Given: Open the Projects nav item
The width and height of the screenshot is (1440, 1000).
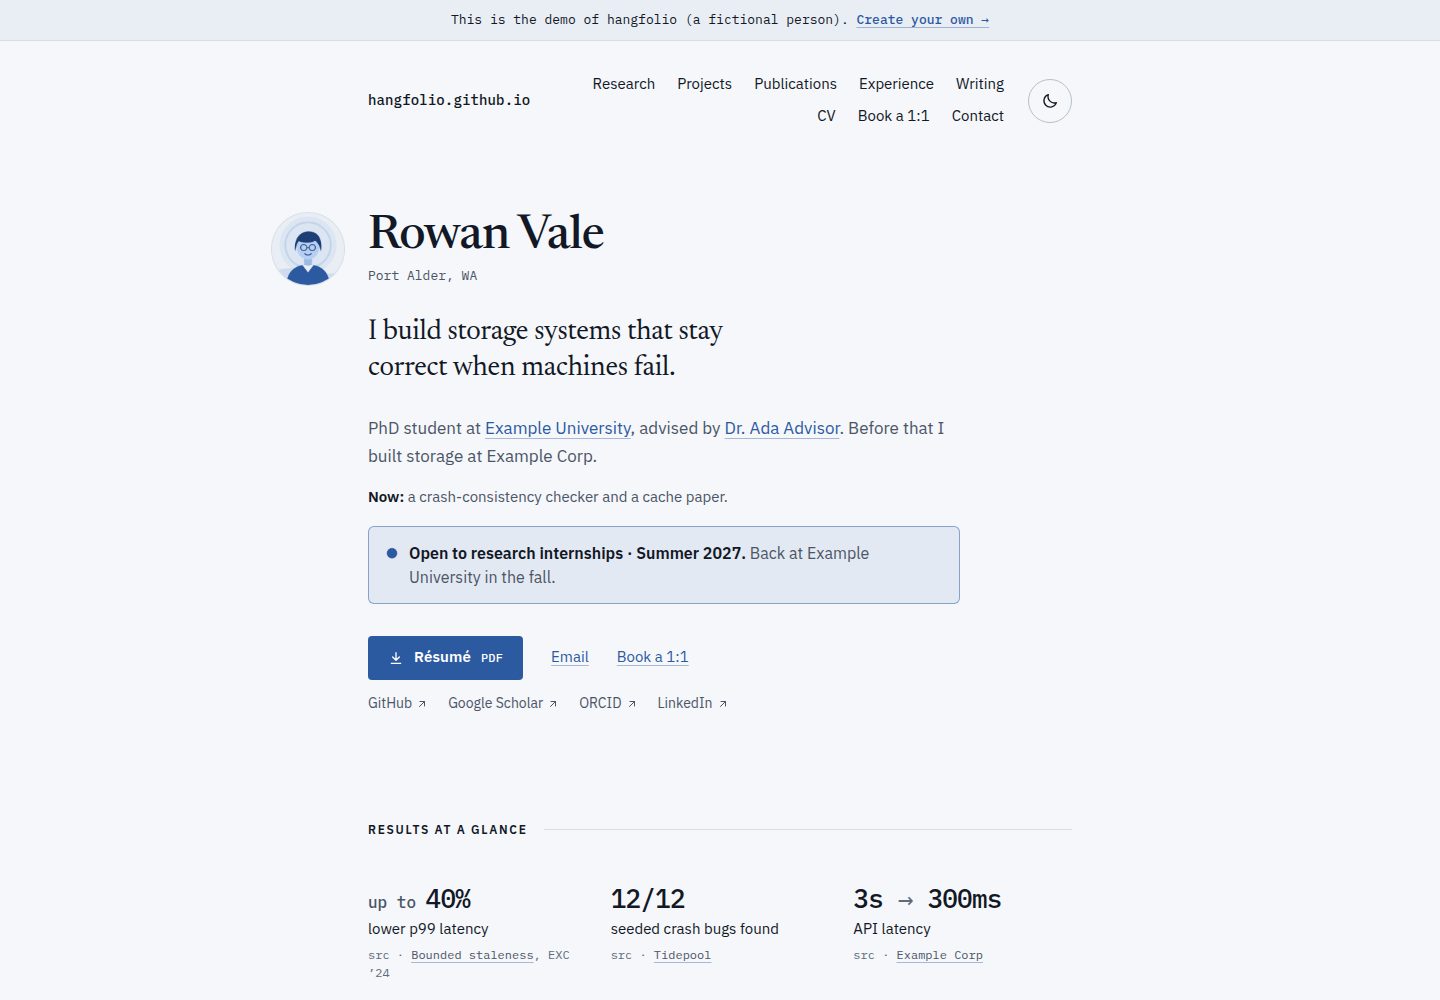Looking at the screenshot, I should tap(704, 84).
